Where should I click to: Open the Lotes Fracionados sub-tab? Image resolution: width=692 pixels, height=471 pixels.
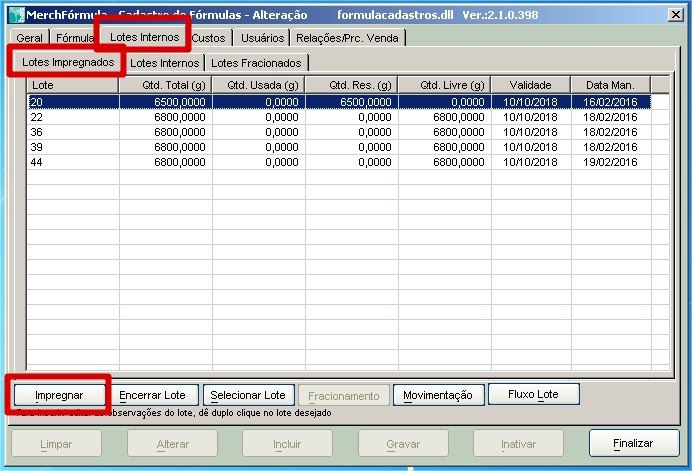click(256, 63)
